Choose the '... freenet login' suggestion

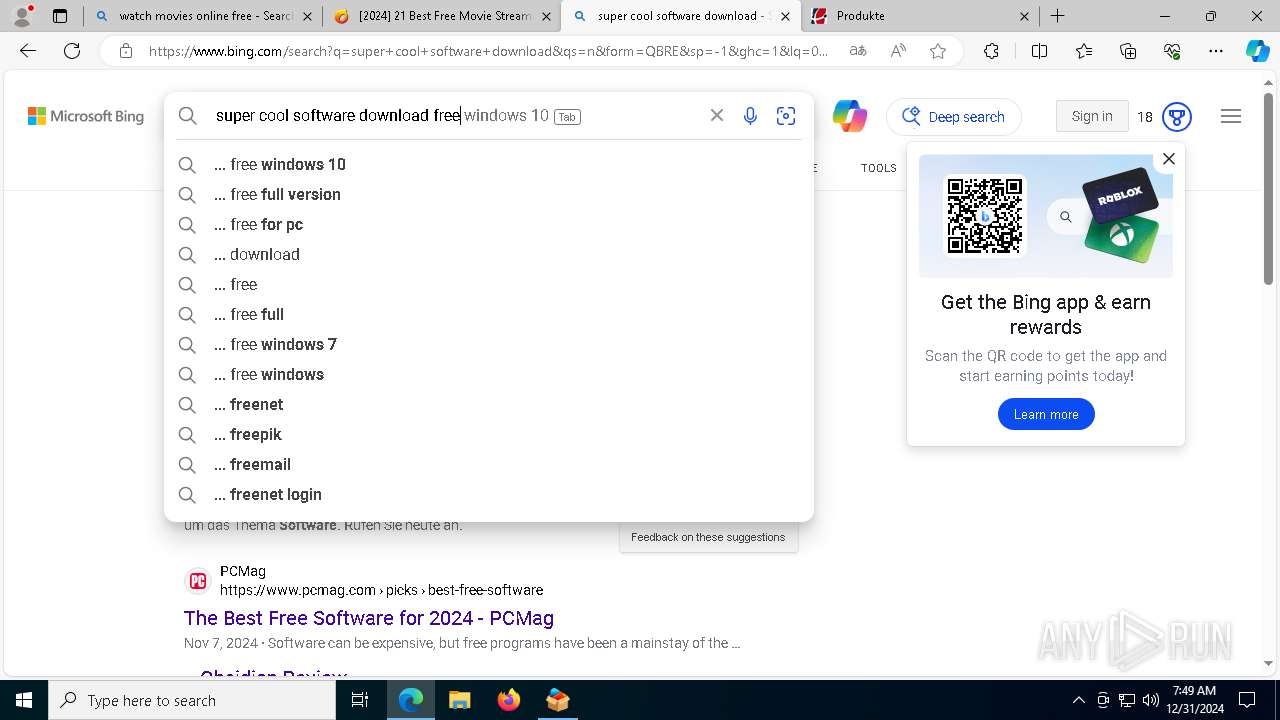[x=489, y=494]
